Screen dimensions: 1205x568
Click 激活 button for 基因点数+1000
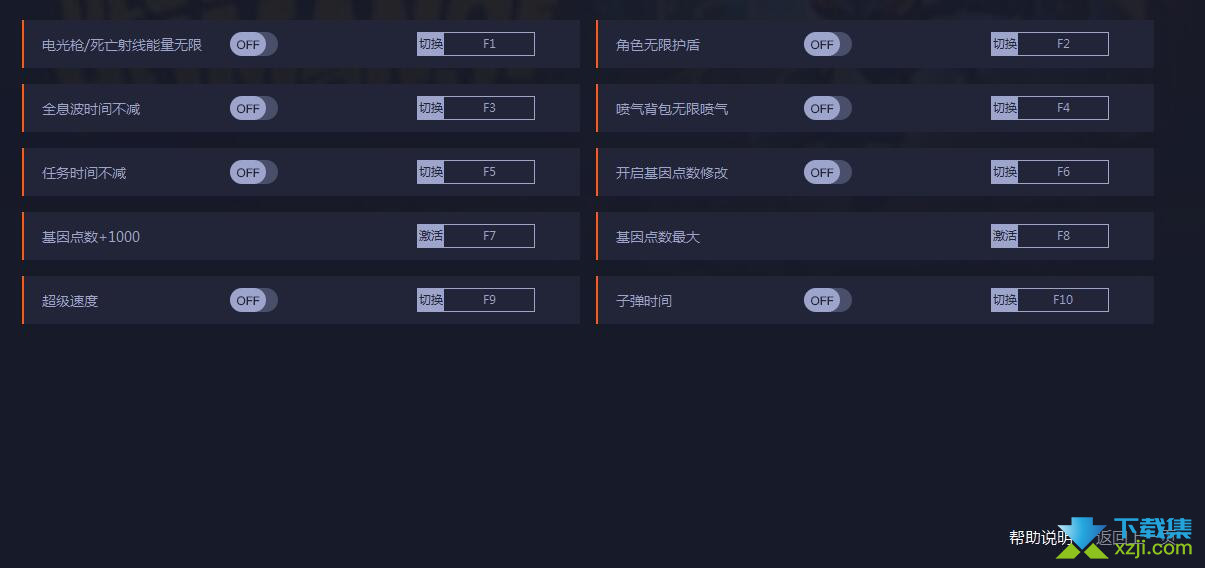point(431,236)
